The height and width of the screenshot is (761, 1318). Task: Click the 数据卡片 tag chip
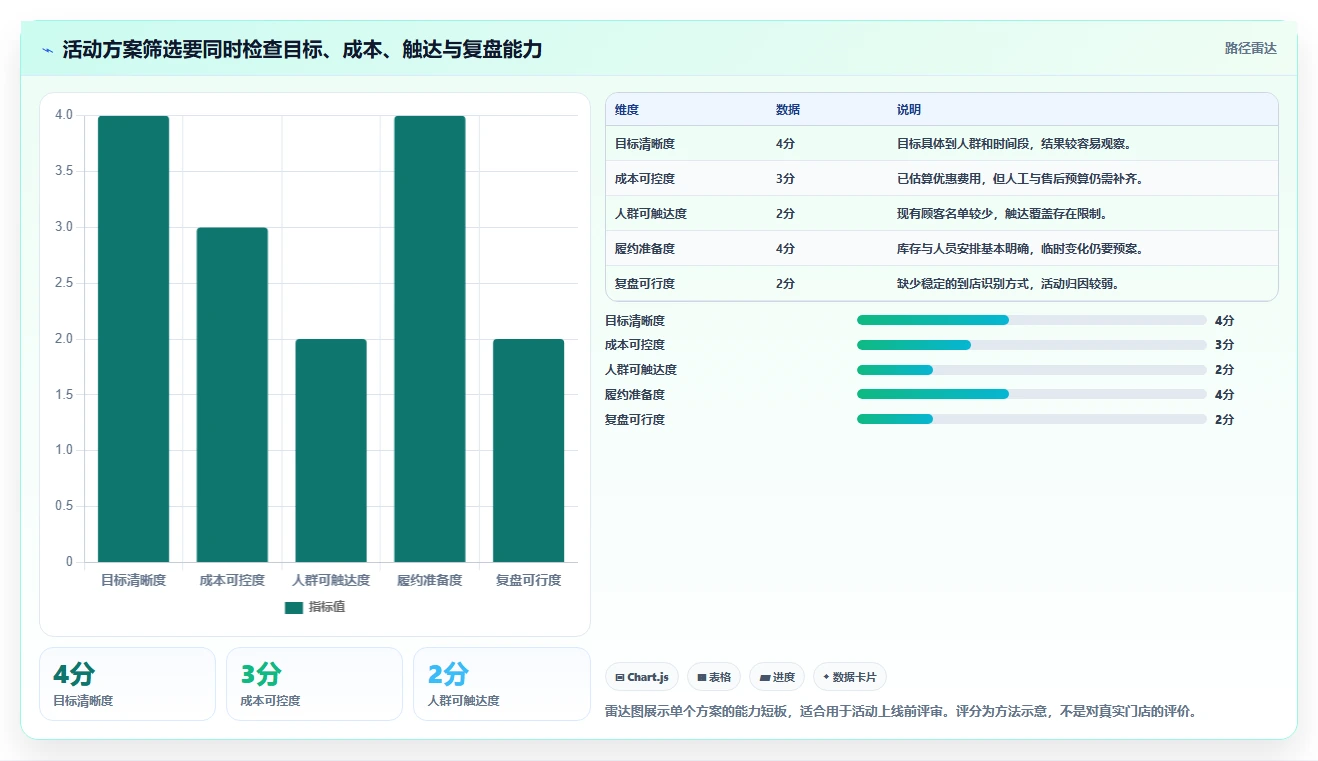tap(850, 677)
